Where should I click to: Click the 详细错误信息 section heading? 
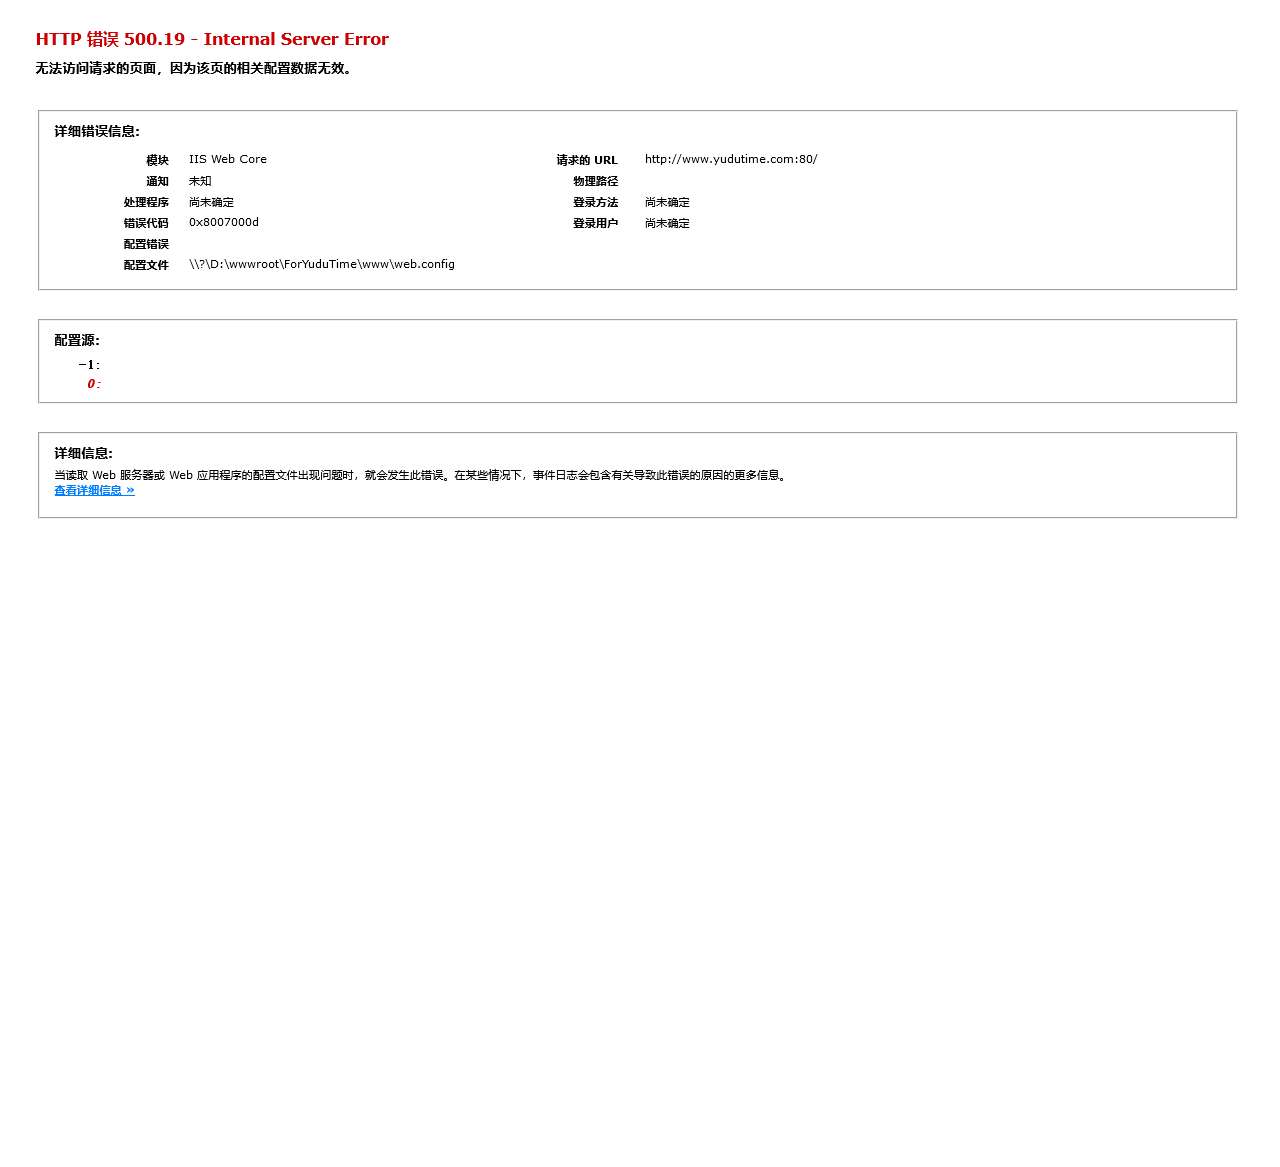[97, 131]
